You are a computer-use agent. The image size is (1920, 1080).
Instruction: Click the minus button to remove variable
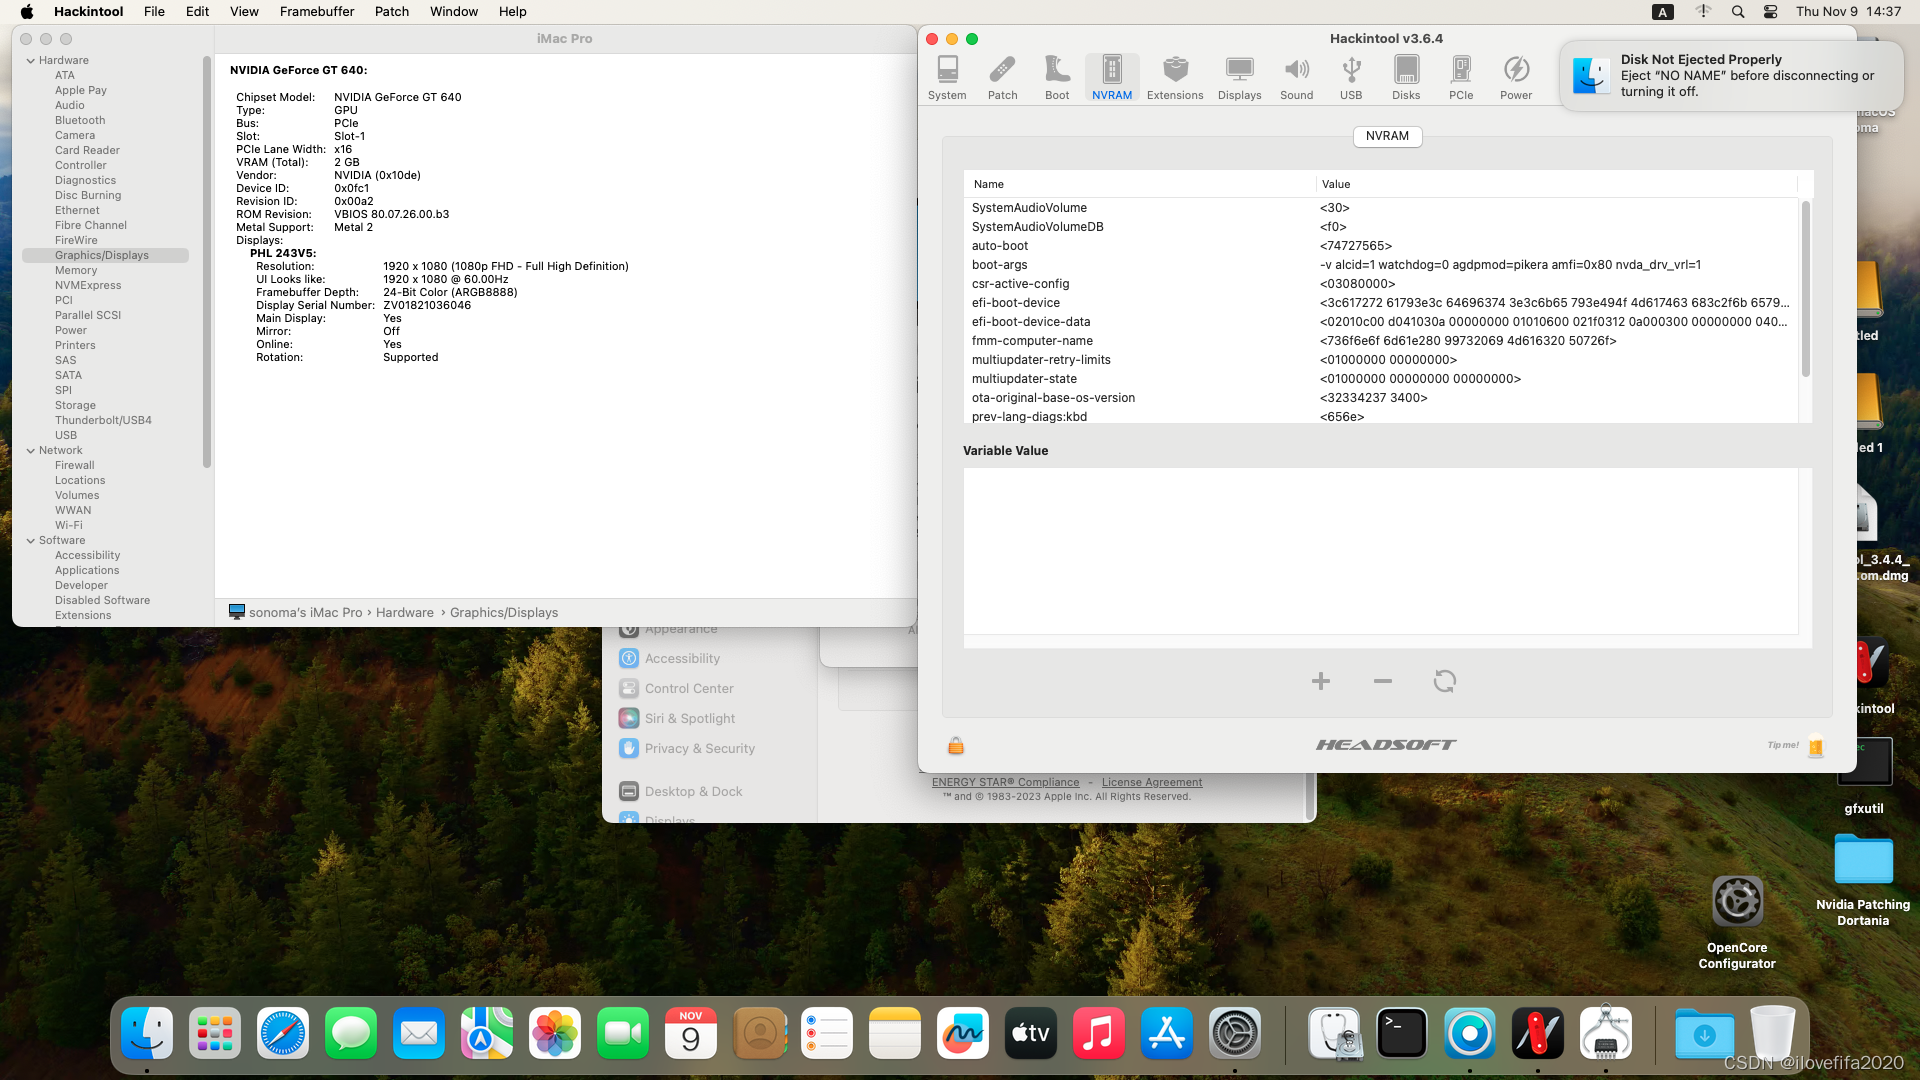[1383, 681]
